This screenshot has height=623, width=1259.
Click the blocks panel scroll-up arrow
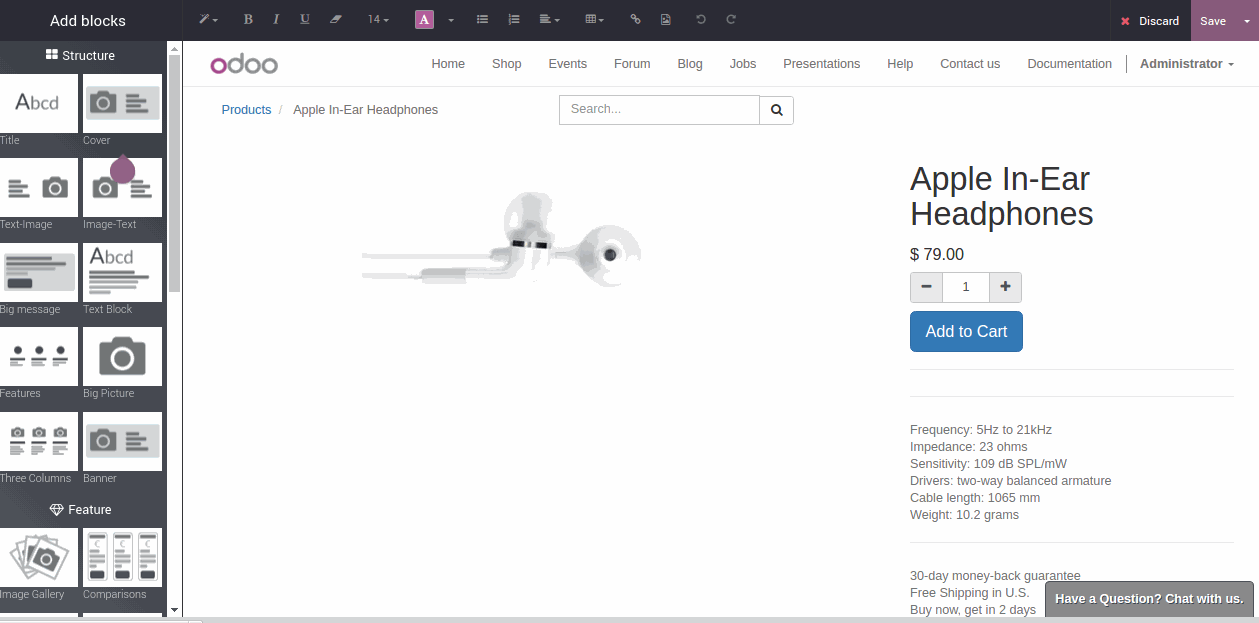coord(174,48)
